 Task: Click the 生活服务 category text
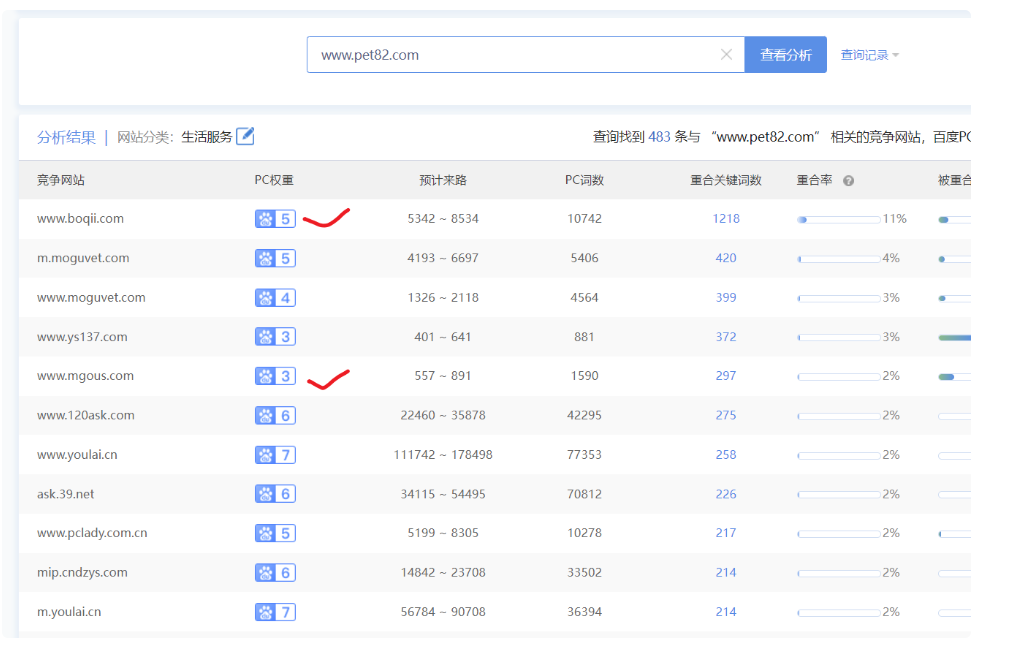coord(207,137)
